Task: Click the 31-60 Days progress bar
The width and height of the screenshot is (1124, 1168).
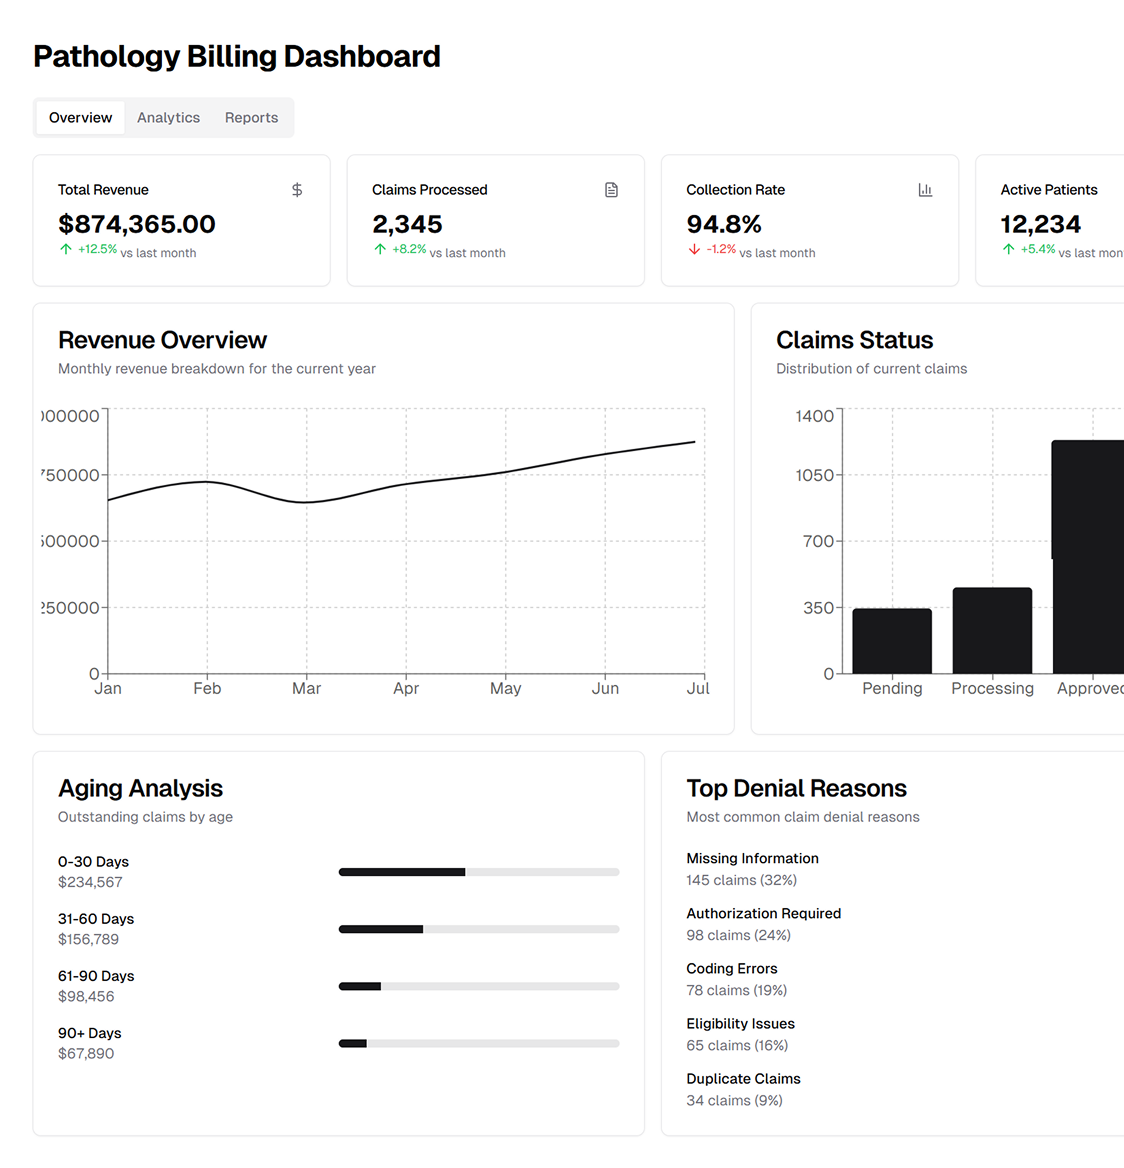Action: coord(478,929)
